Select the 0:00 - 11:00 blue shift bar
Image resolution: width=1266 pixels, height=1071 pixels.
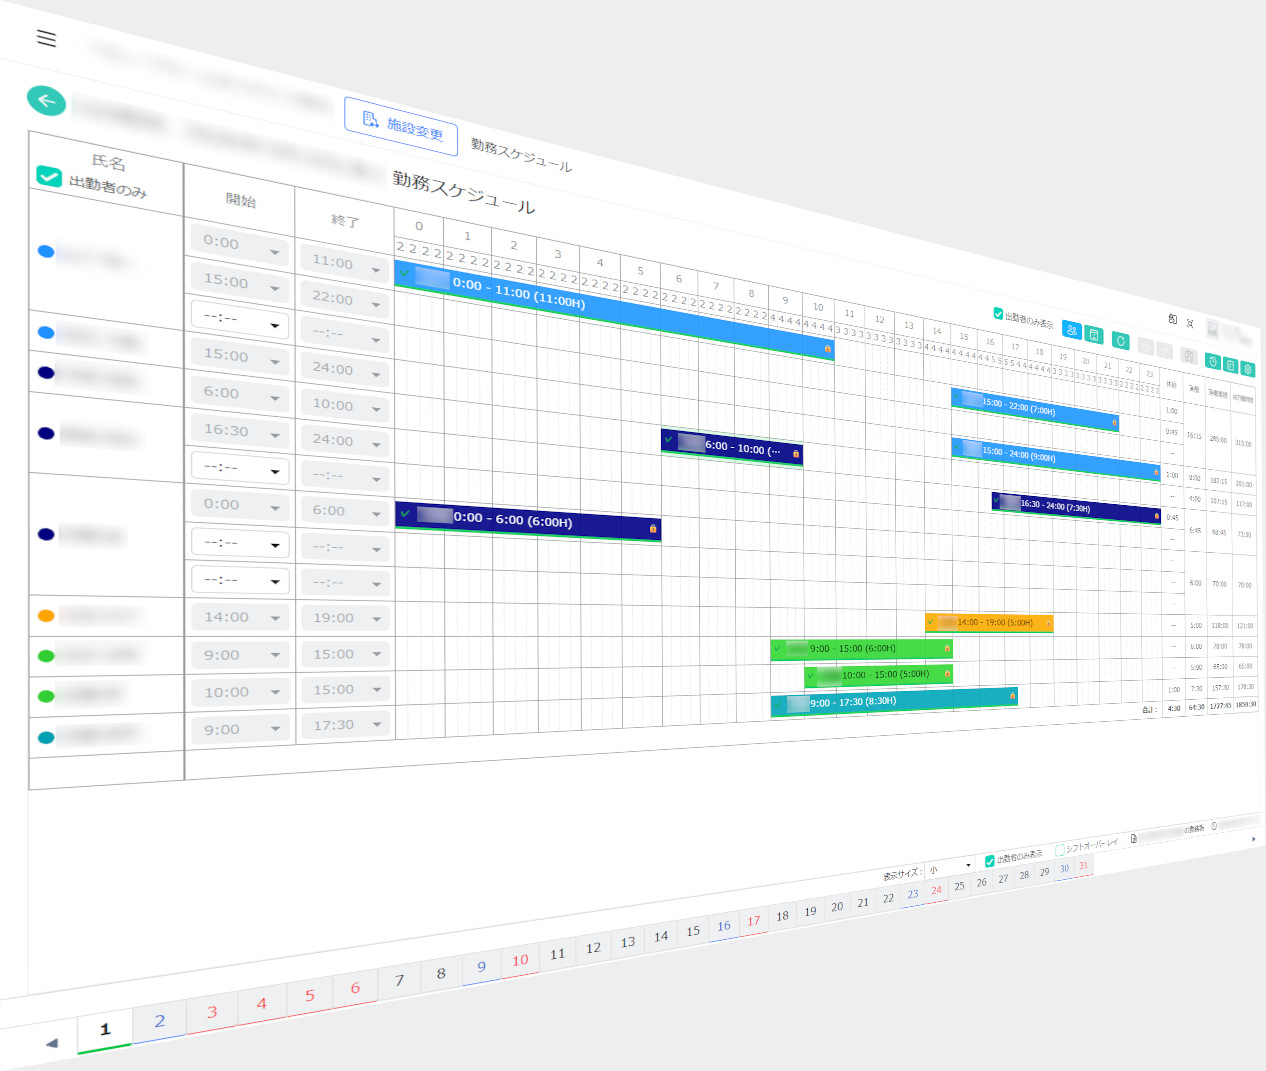coord(614,310)
